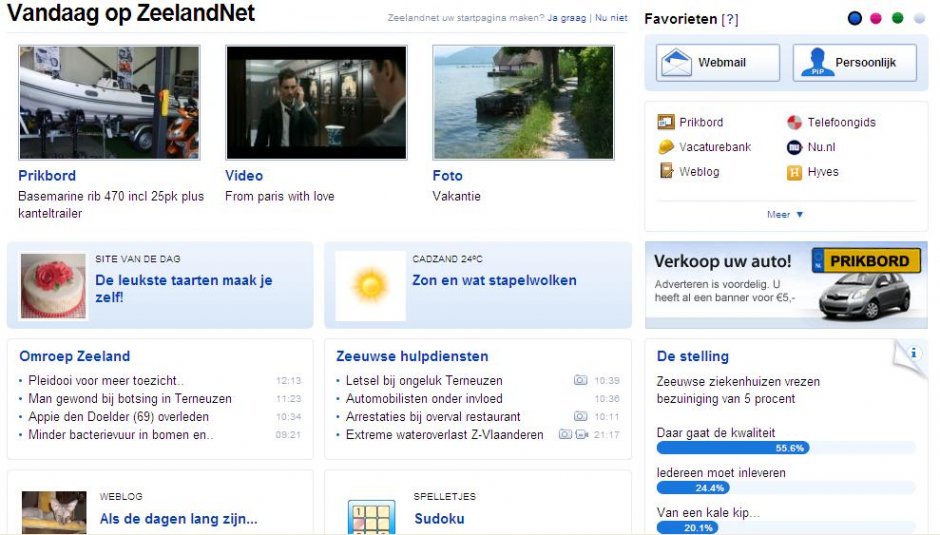The width and height of the screenshot is (940, 535).
Task: Open the Prikbord heading link
Action: [47, 176]
